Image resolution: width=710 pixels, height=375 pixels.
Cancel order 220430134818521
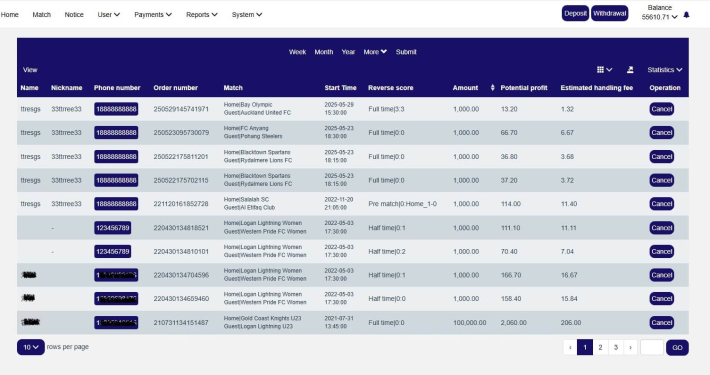click(x=662, y=228)
